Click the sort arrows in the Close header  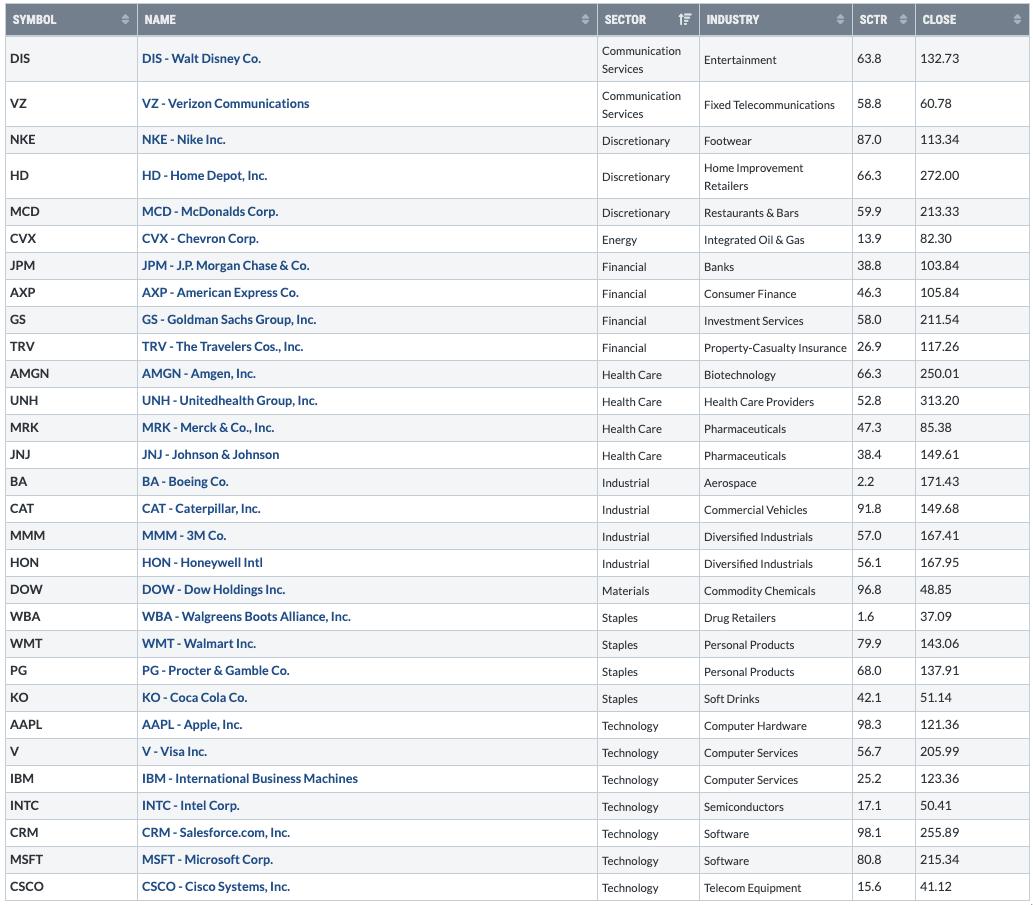pyautogui.click(x=1018, y=20)
